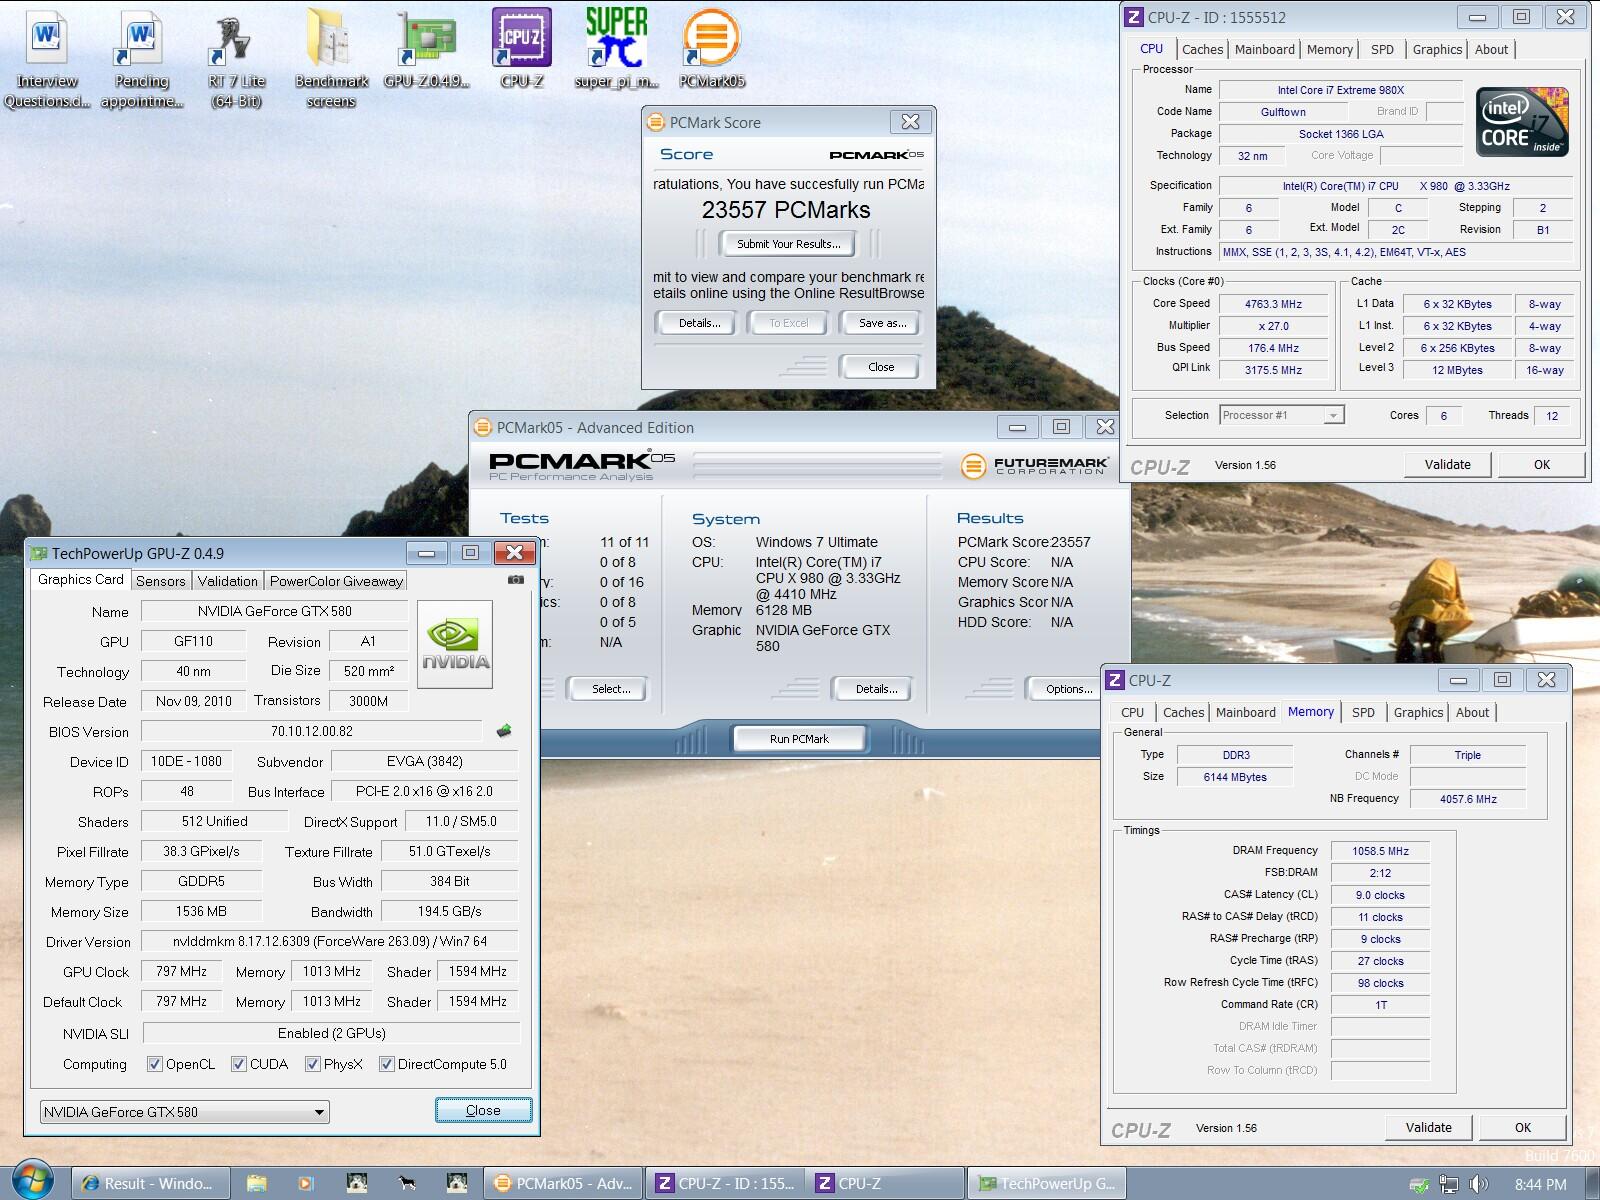This screenshot has height=1200, width=1600.
Task: Open the Windows Explorer taskbar icon
Action: 257,1184
